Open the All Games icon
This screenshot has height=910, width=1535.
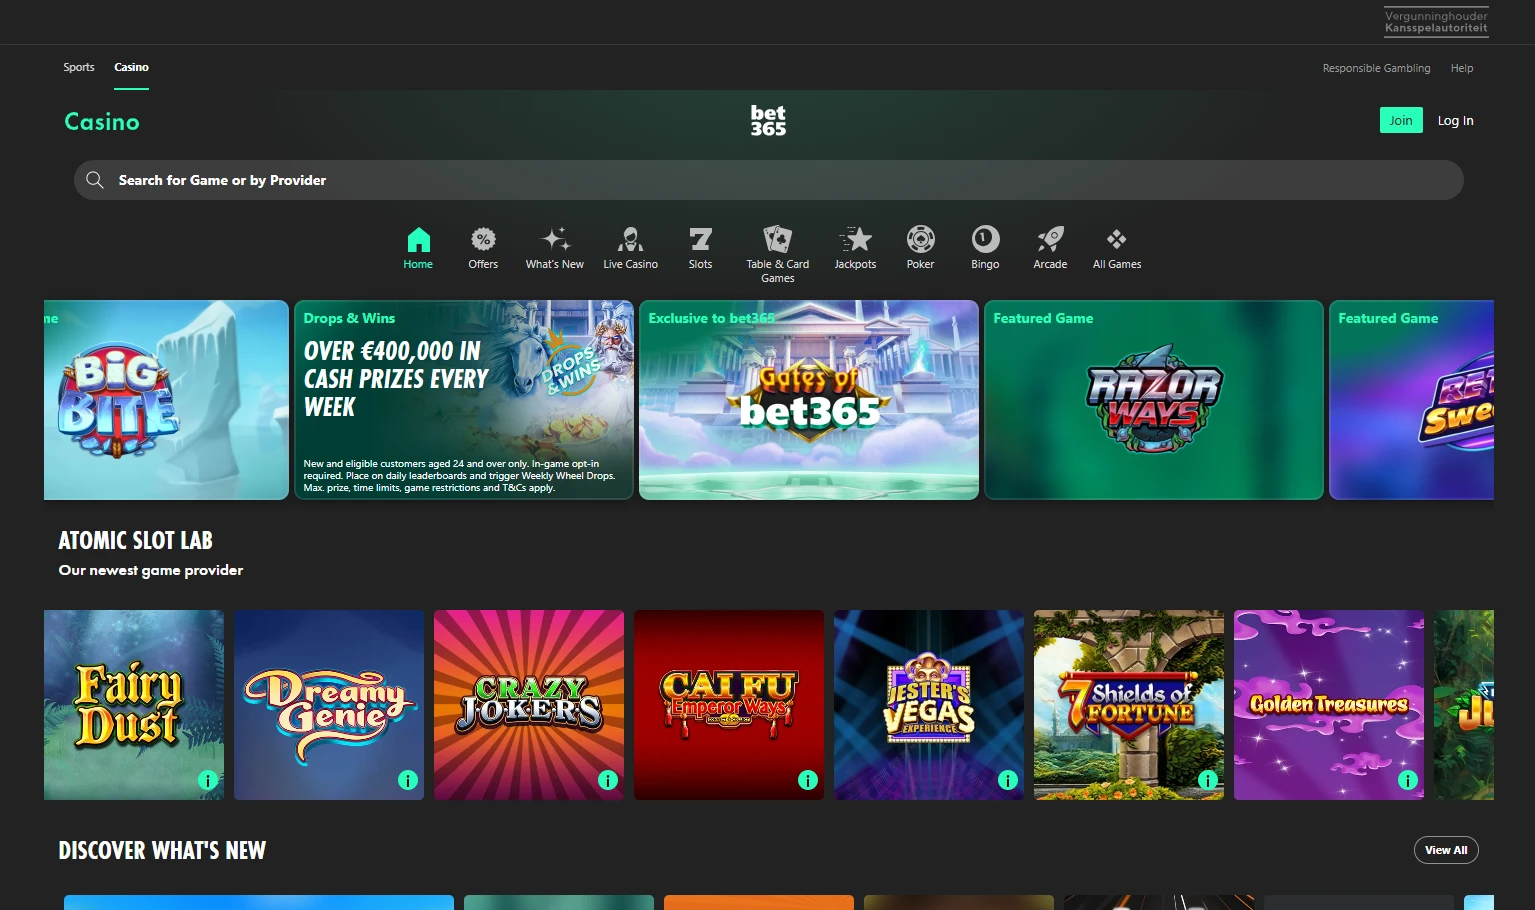point(1116,240)
